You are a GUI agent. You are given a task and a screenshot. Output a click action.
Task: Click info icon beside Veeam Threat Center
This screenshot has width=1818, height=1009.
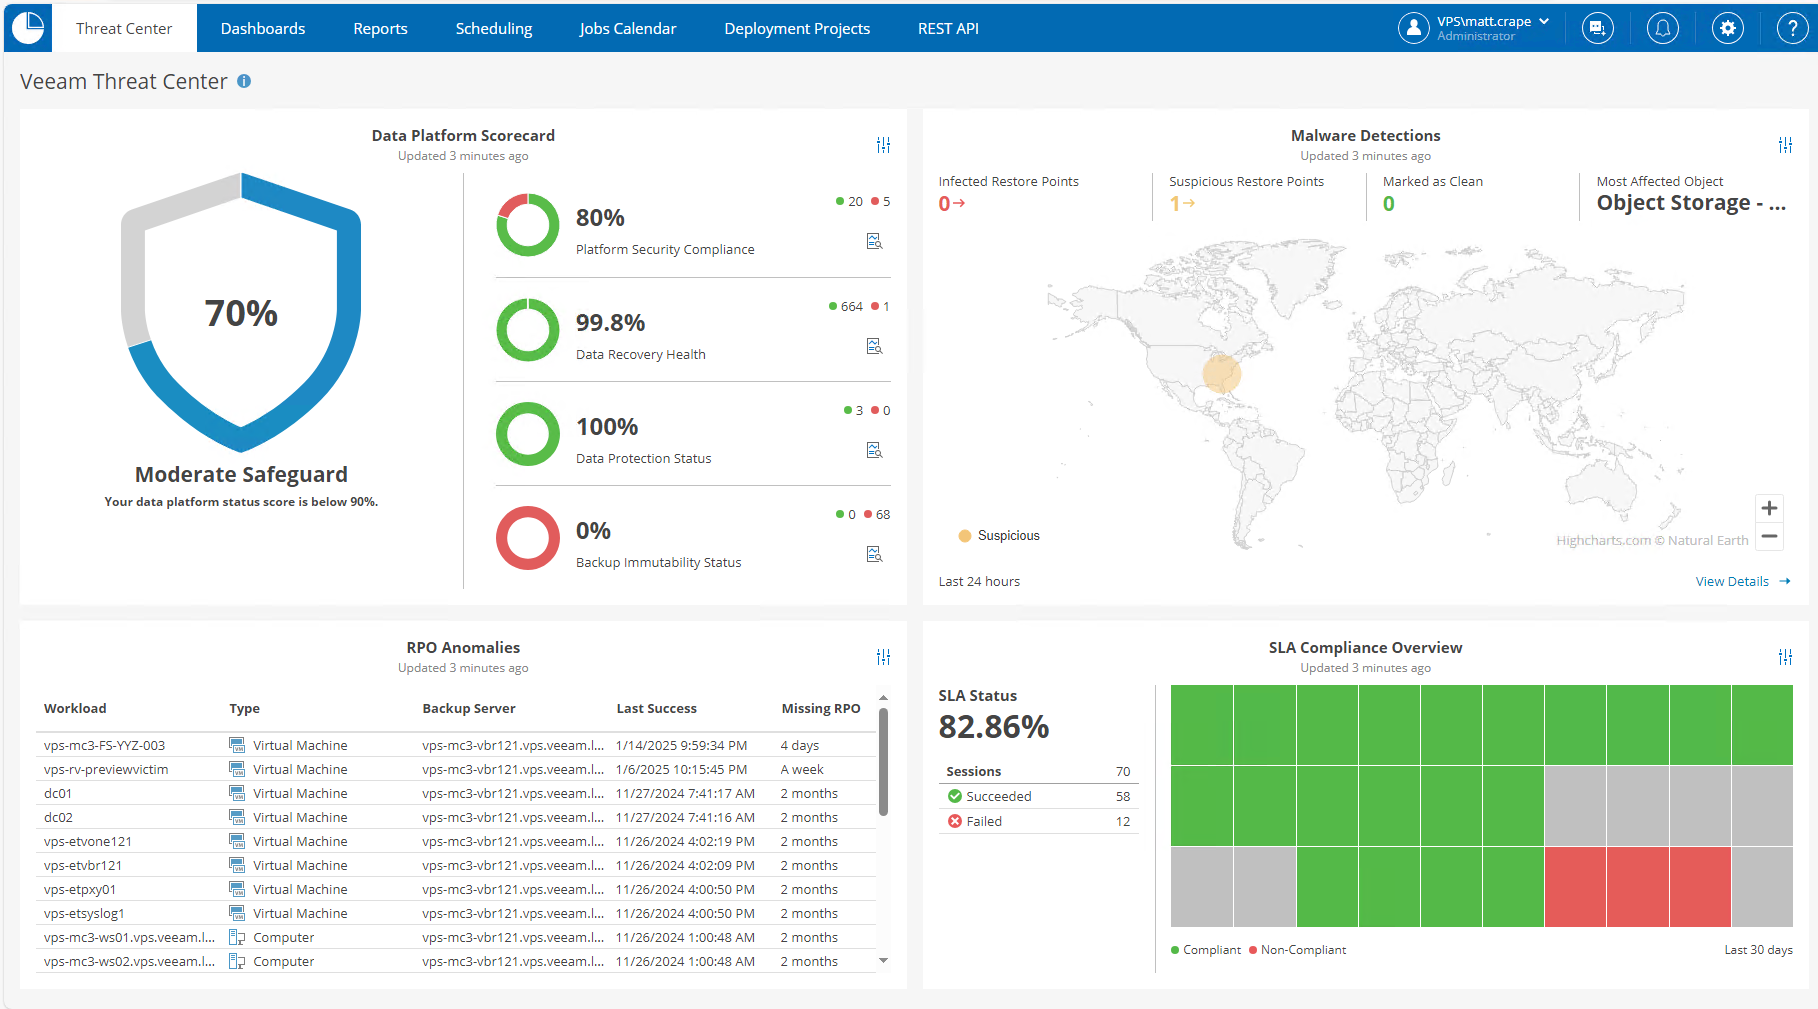point(244,81)
